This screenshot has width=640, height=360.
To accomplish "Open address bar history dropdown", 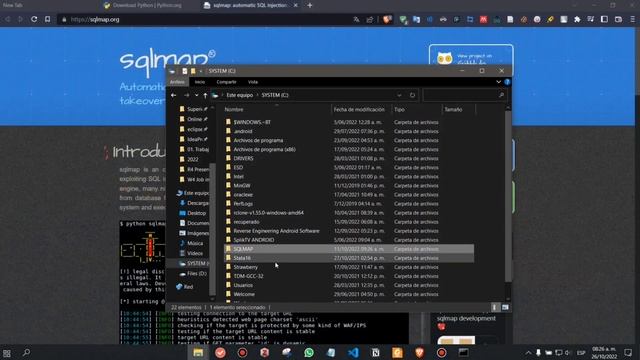I will pos(399,95).
